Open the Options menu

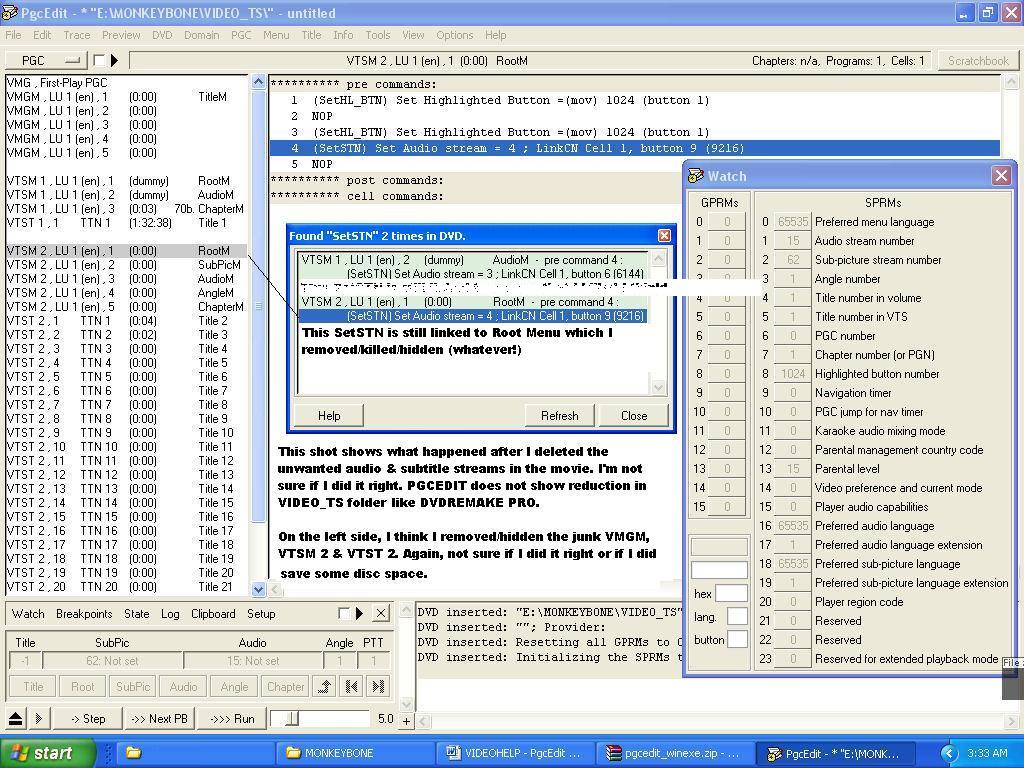(x=455, y=35)
